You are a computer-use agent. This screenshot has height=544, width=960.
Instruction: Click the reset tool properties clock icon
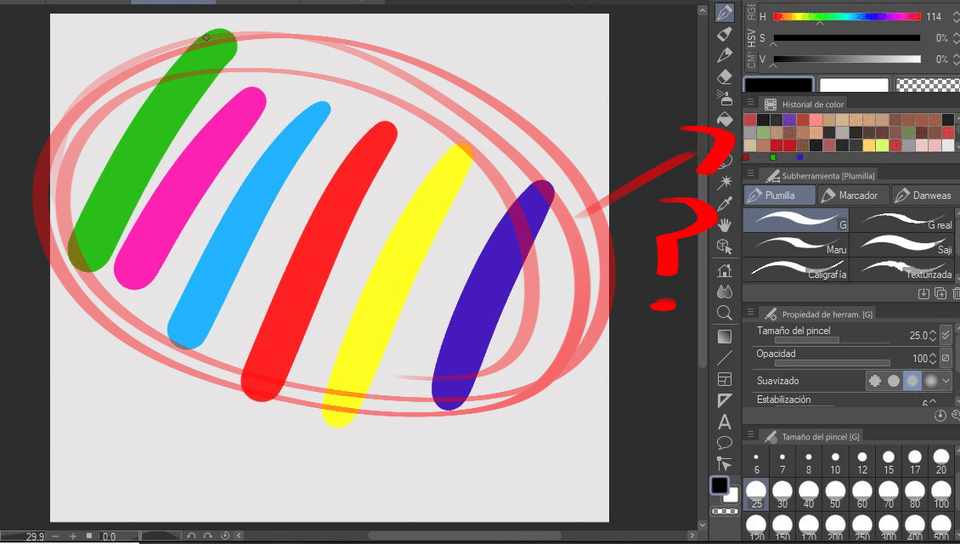(940, 416)
